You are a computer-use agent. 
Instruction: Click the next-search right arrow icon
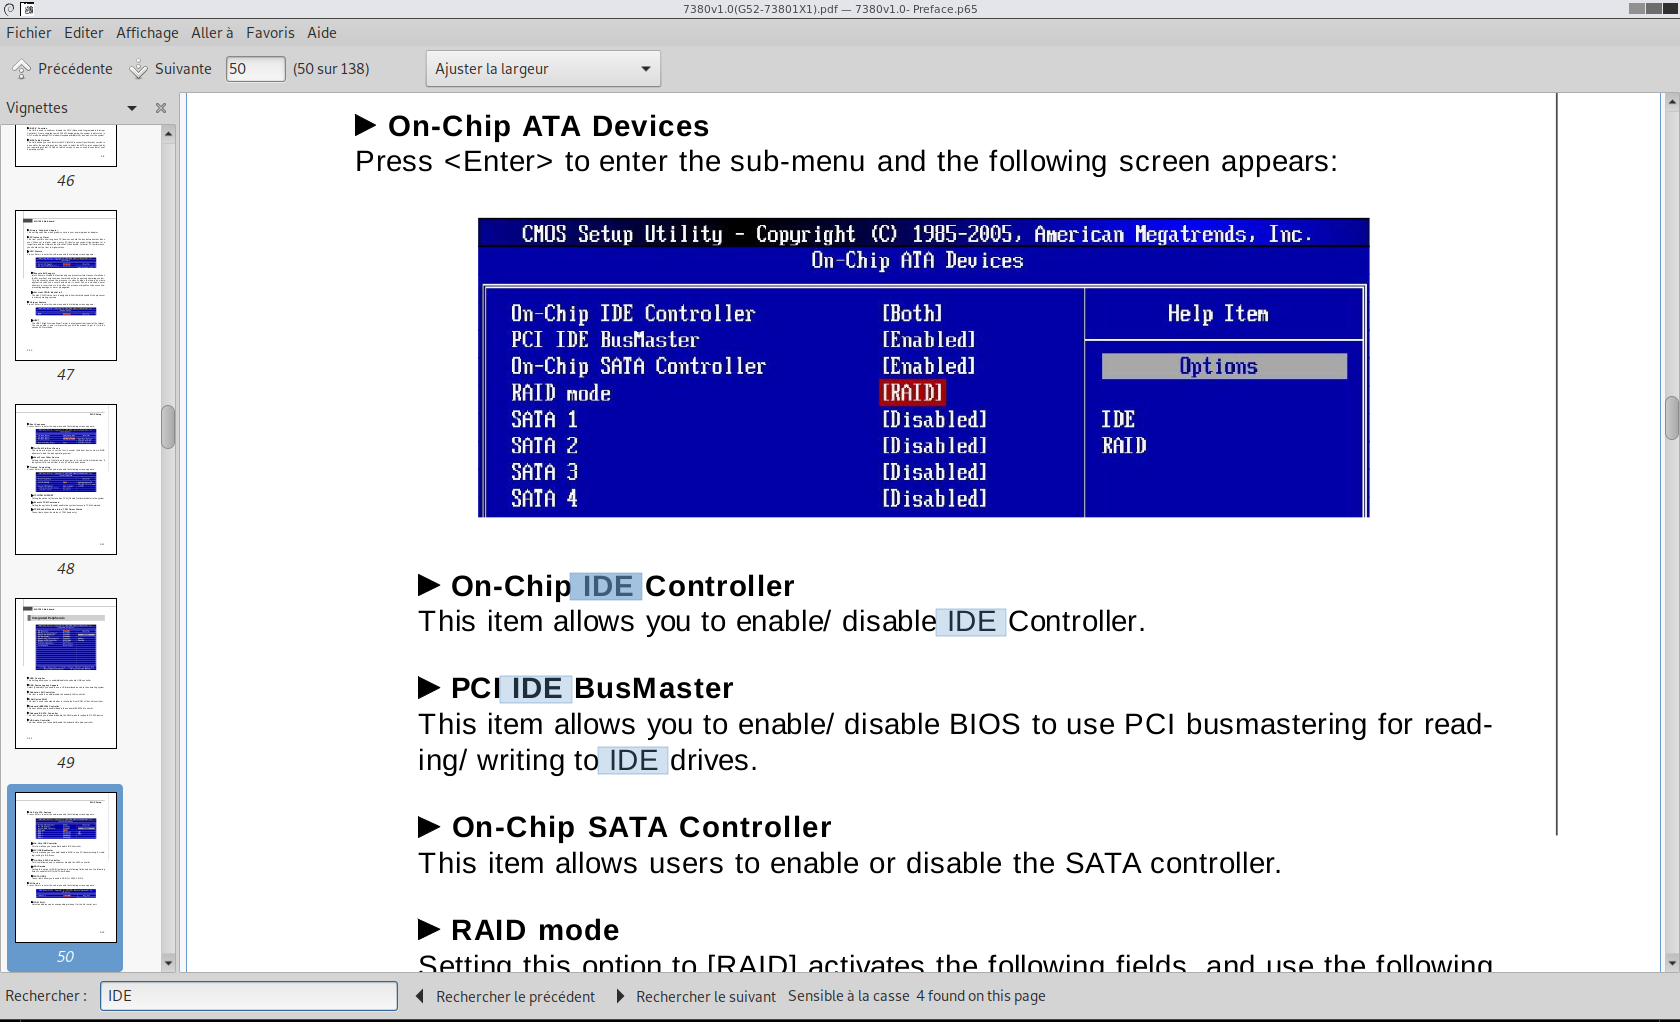click(x=620, y=996)
